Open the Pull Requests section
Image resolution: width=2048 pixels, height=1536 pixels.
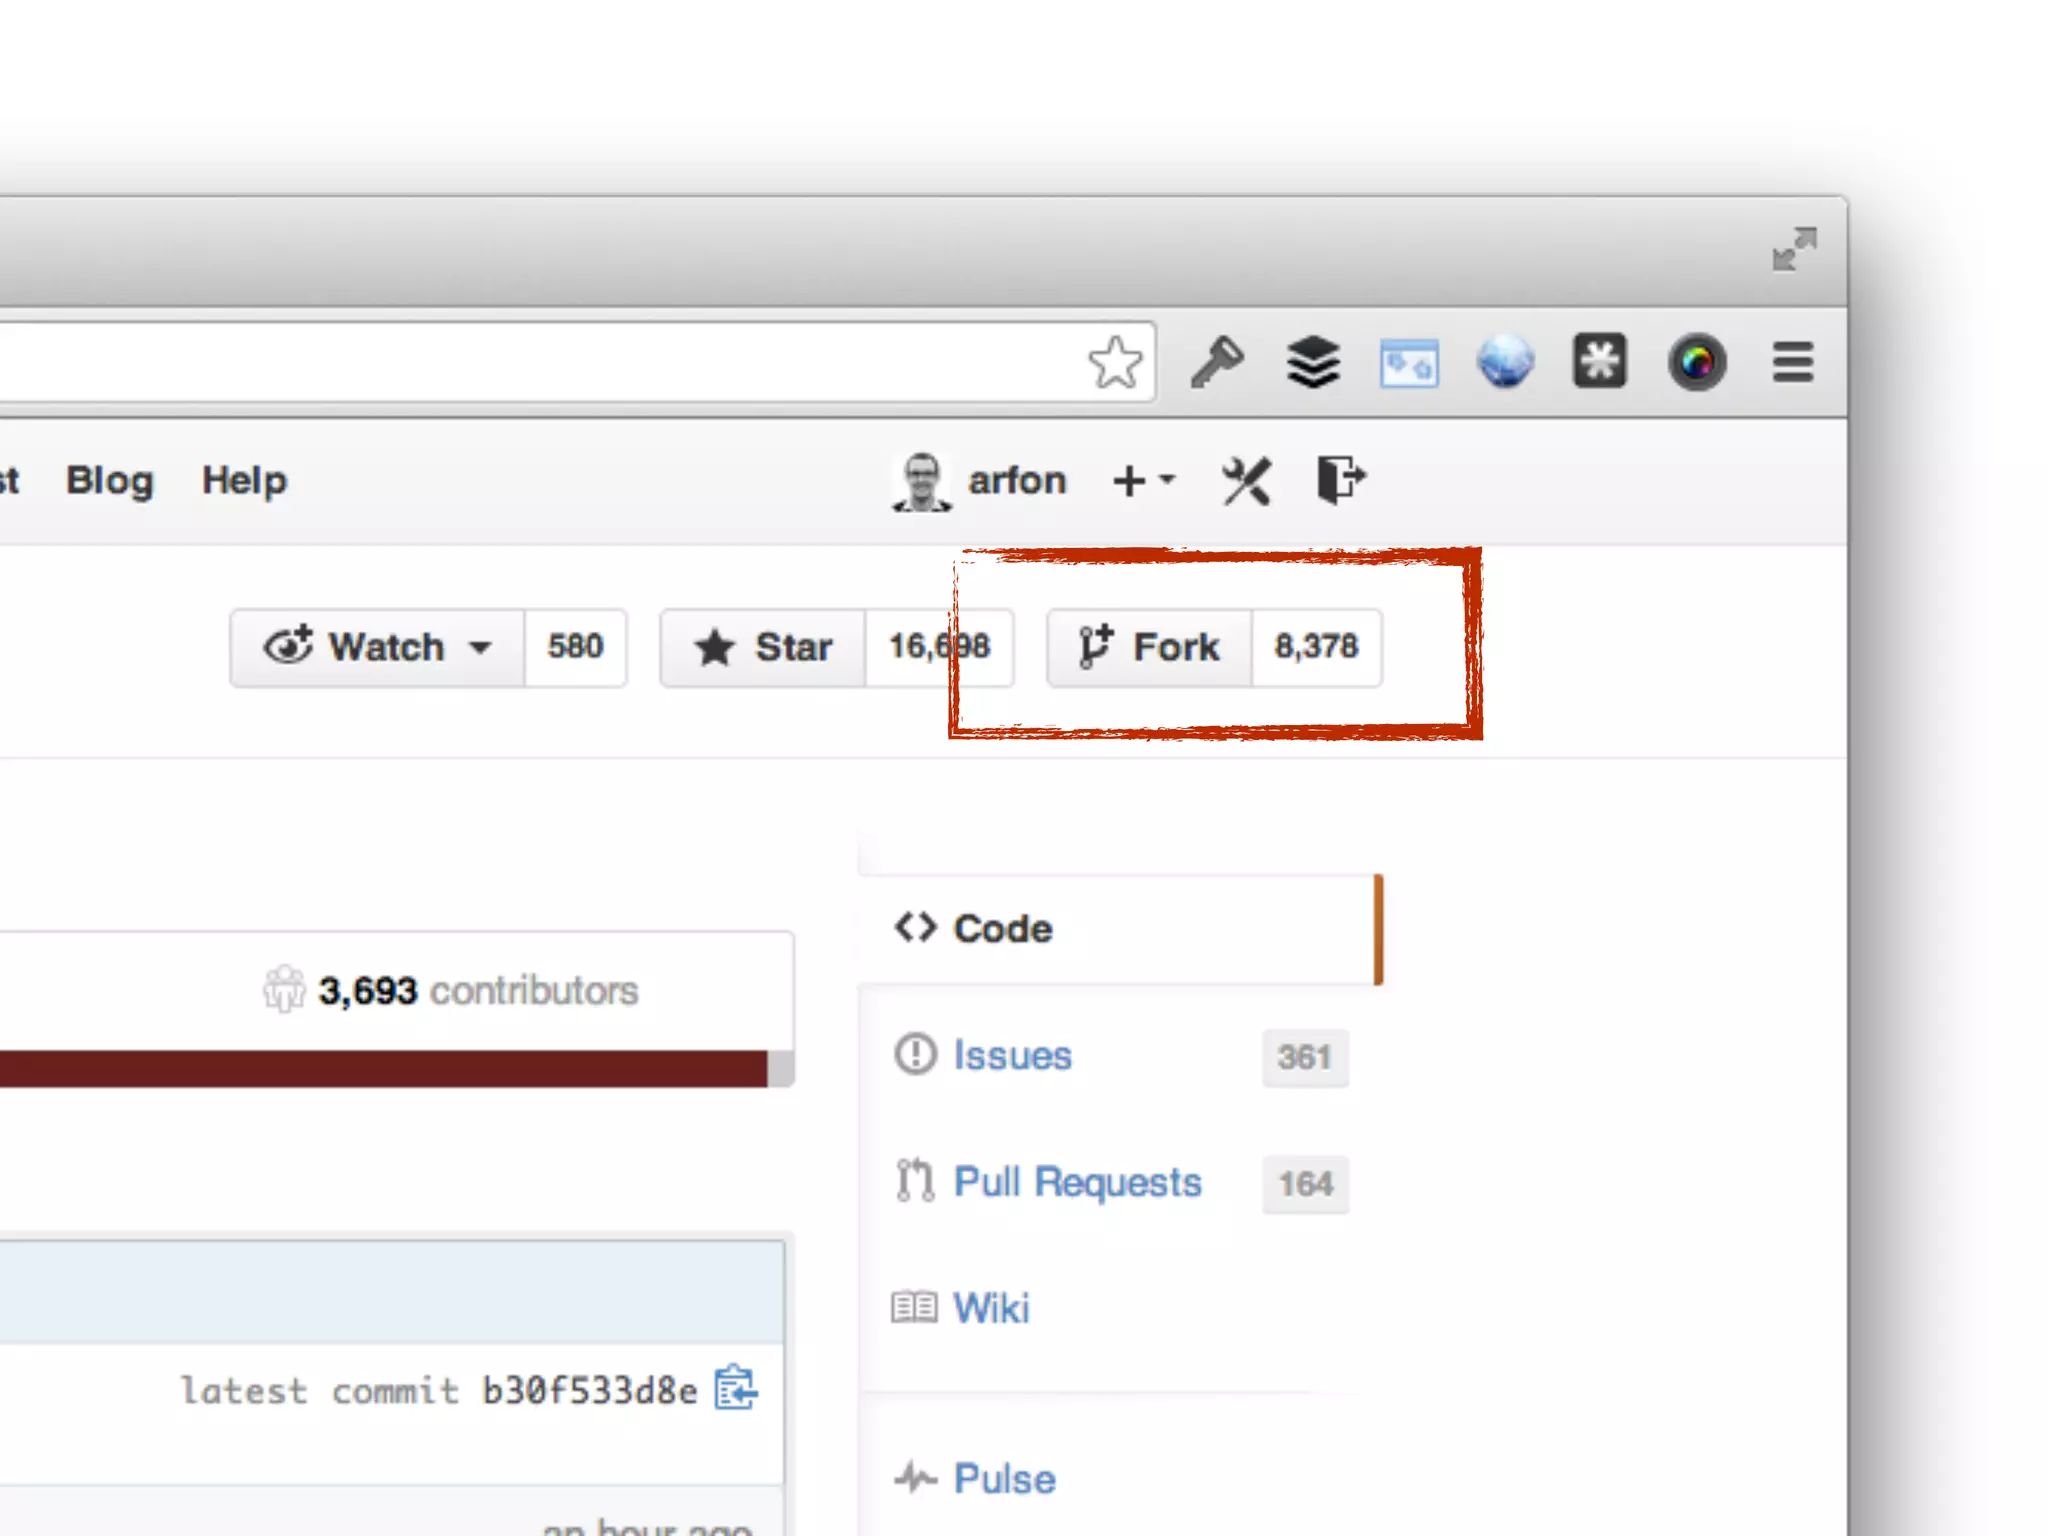click(x=1076, y=1182)
